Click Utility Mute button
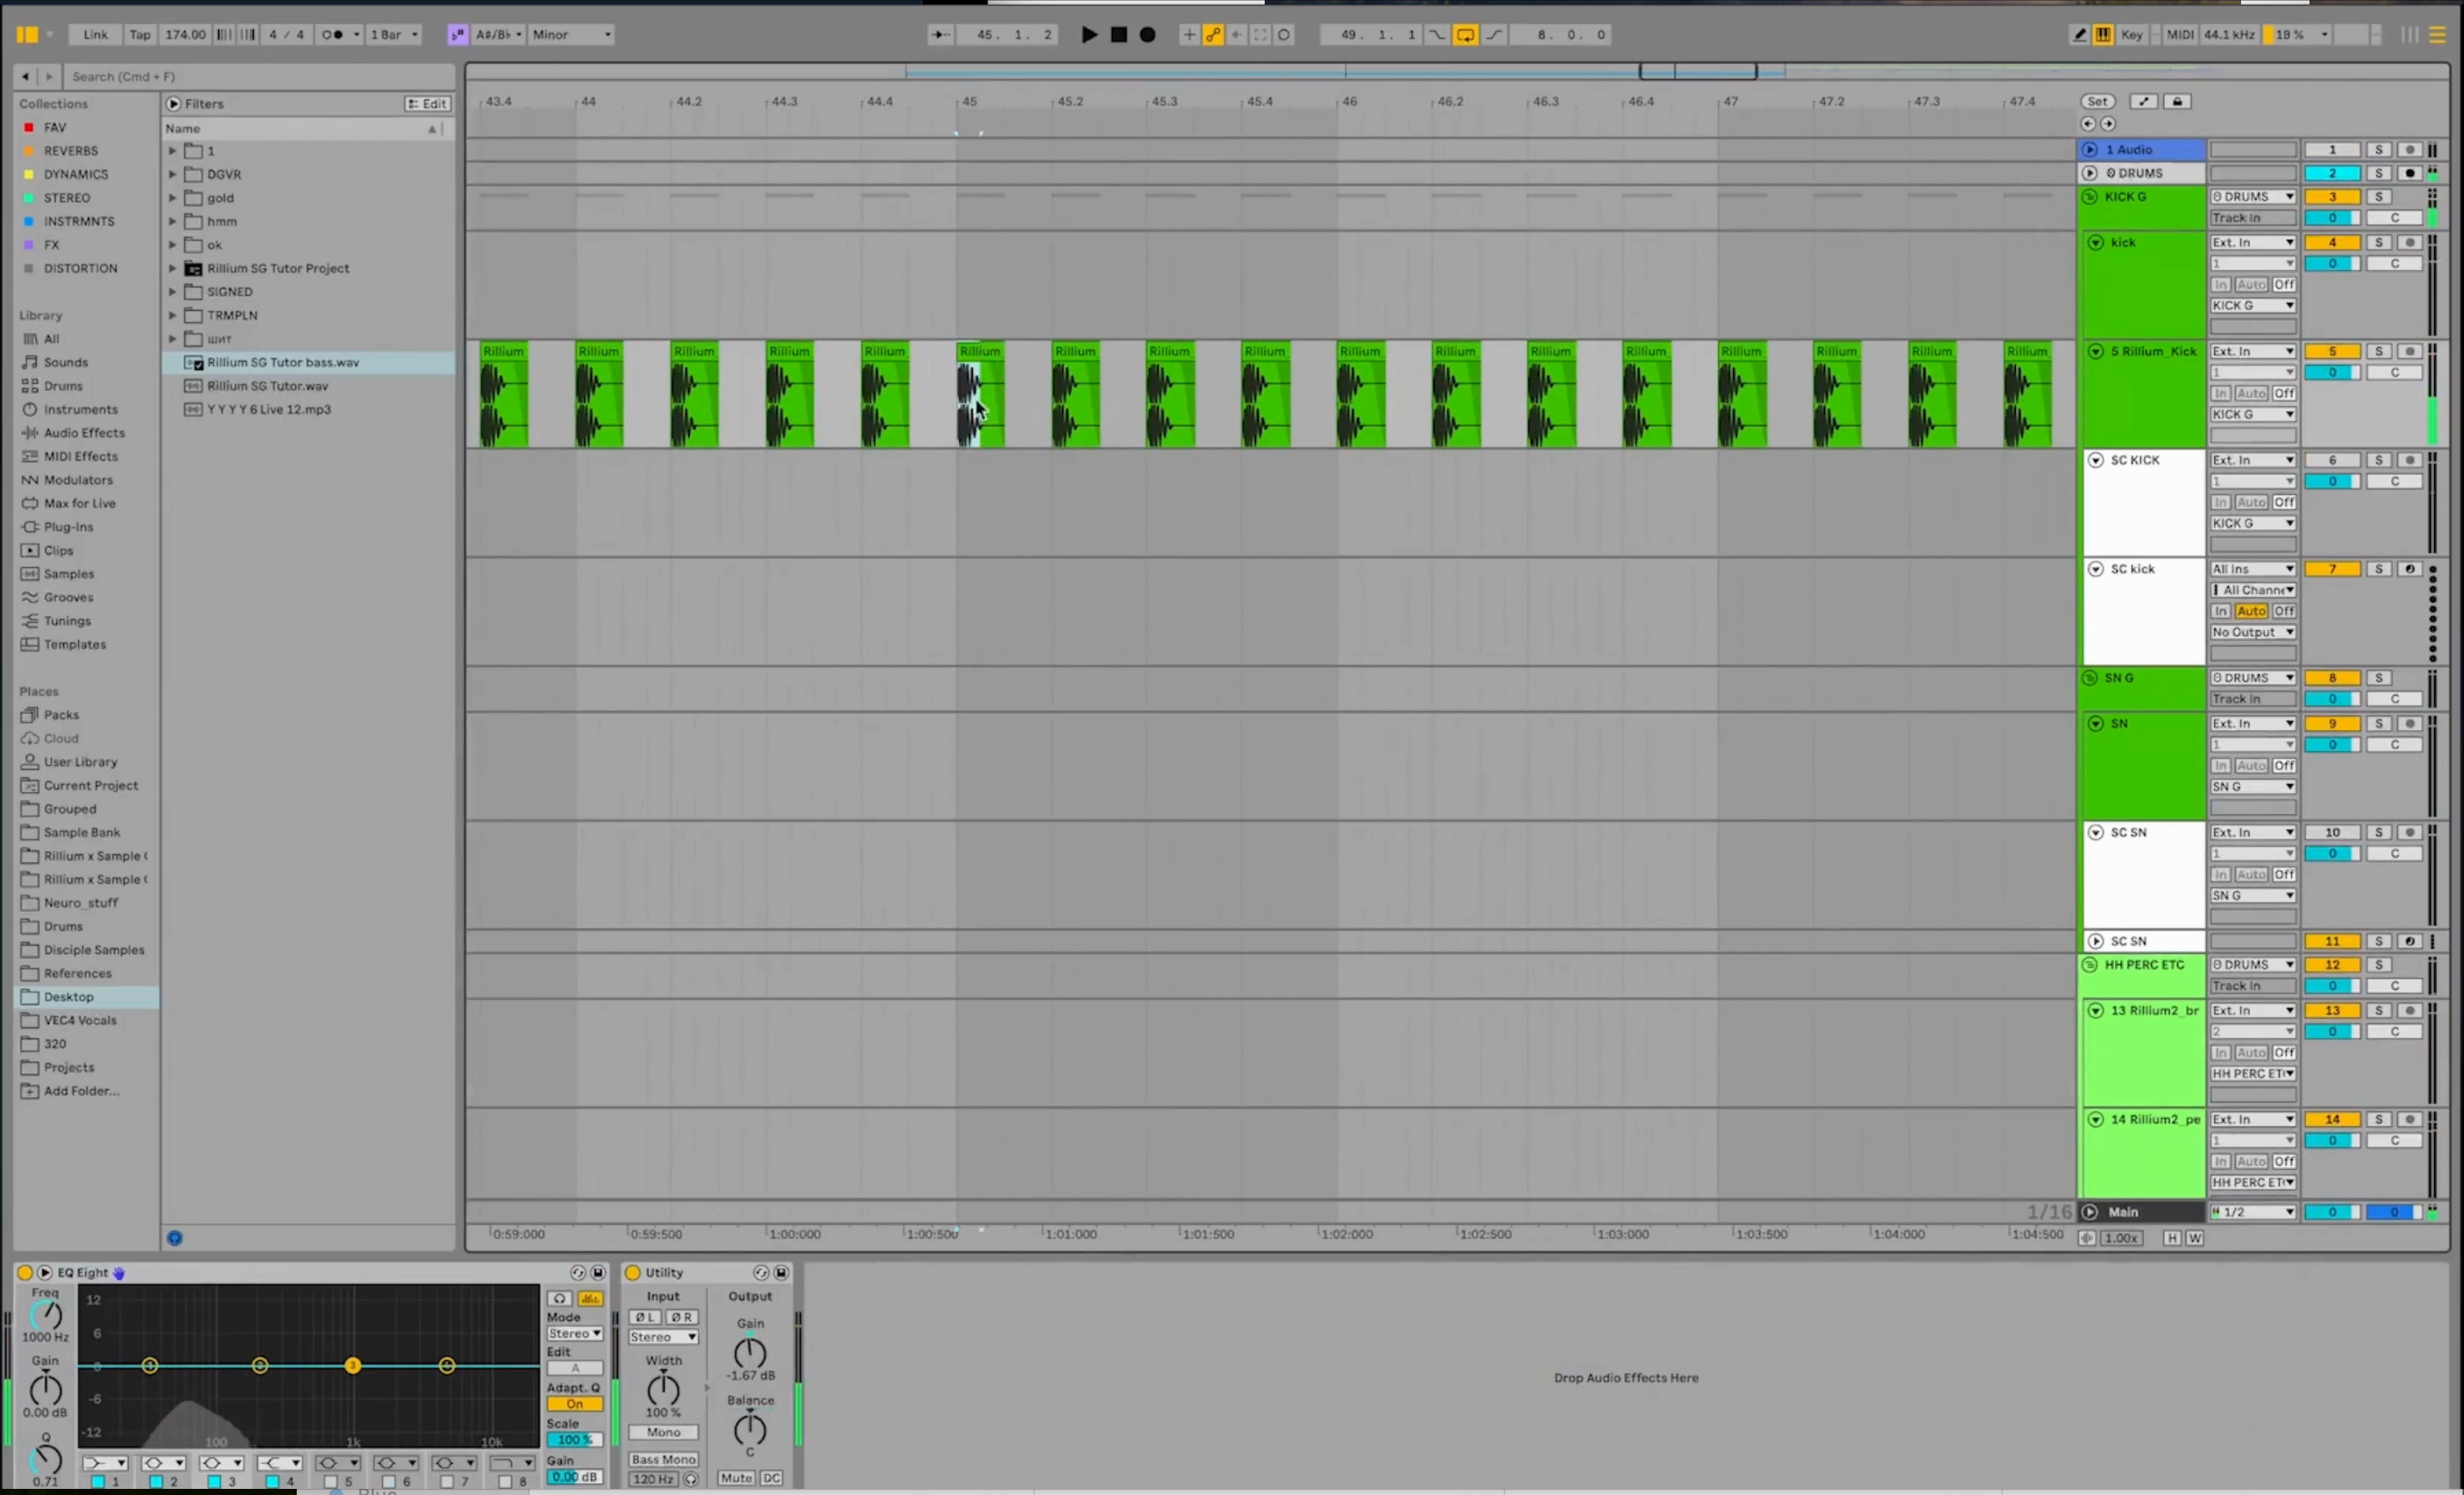This screenshot has width=2464, height=1495. [x=736, y=1478]
